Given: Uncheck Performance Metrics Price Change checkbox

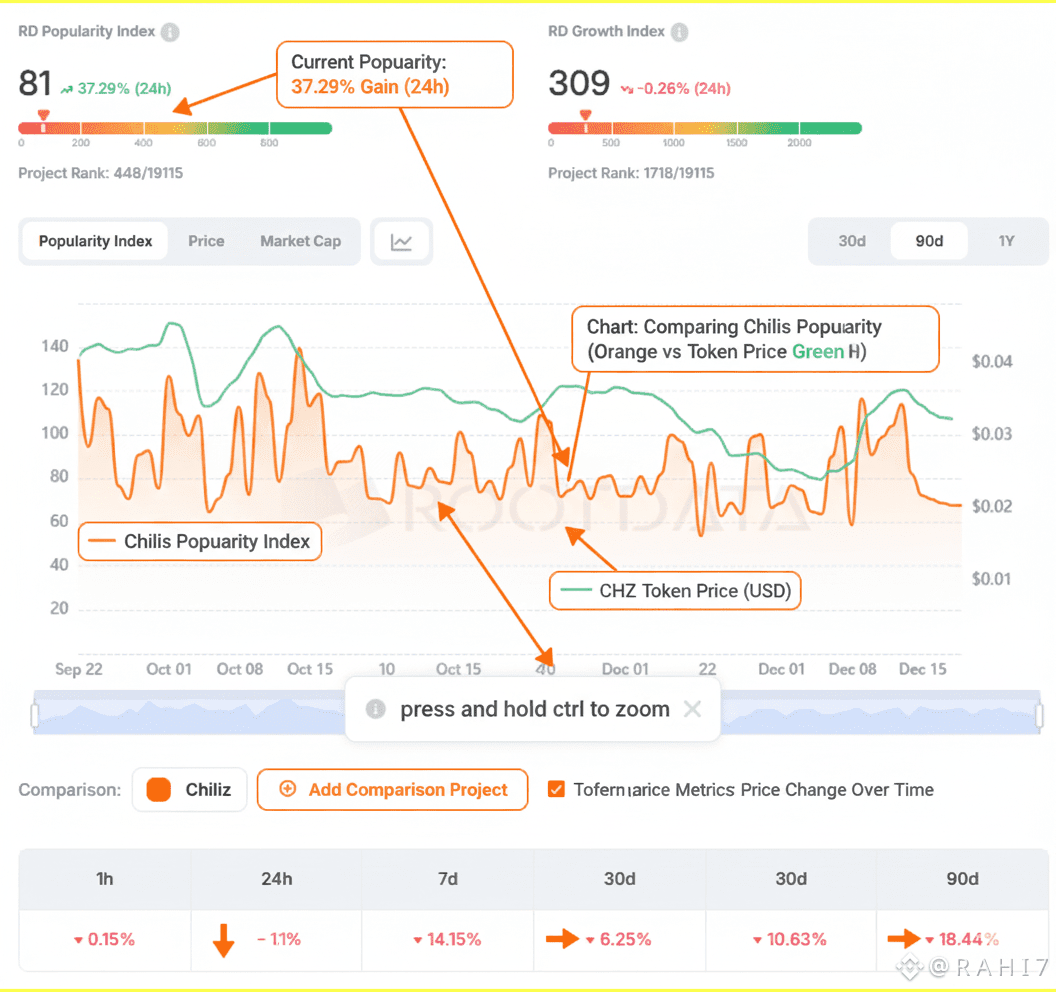Looking at the screenshot, I should [556, 789].
